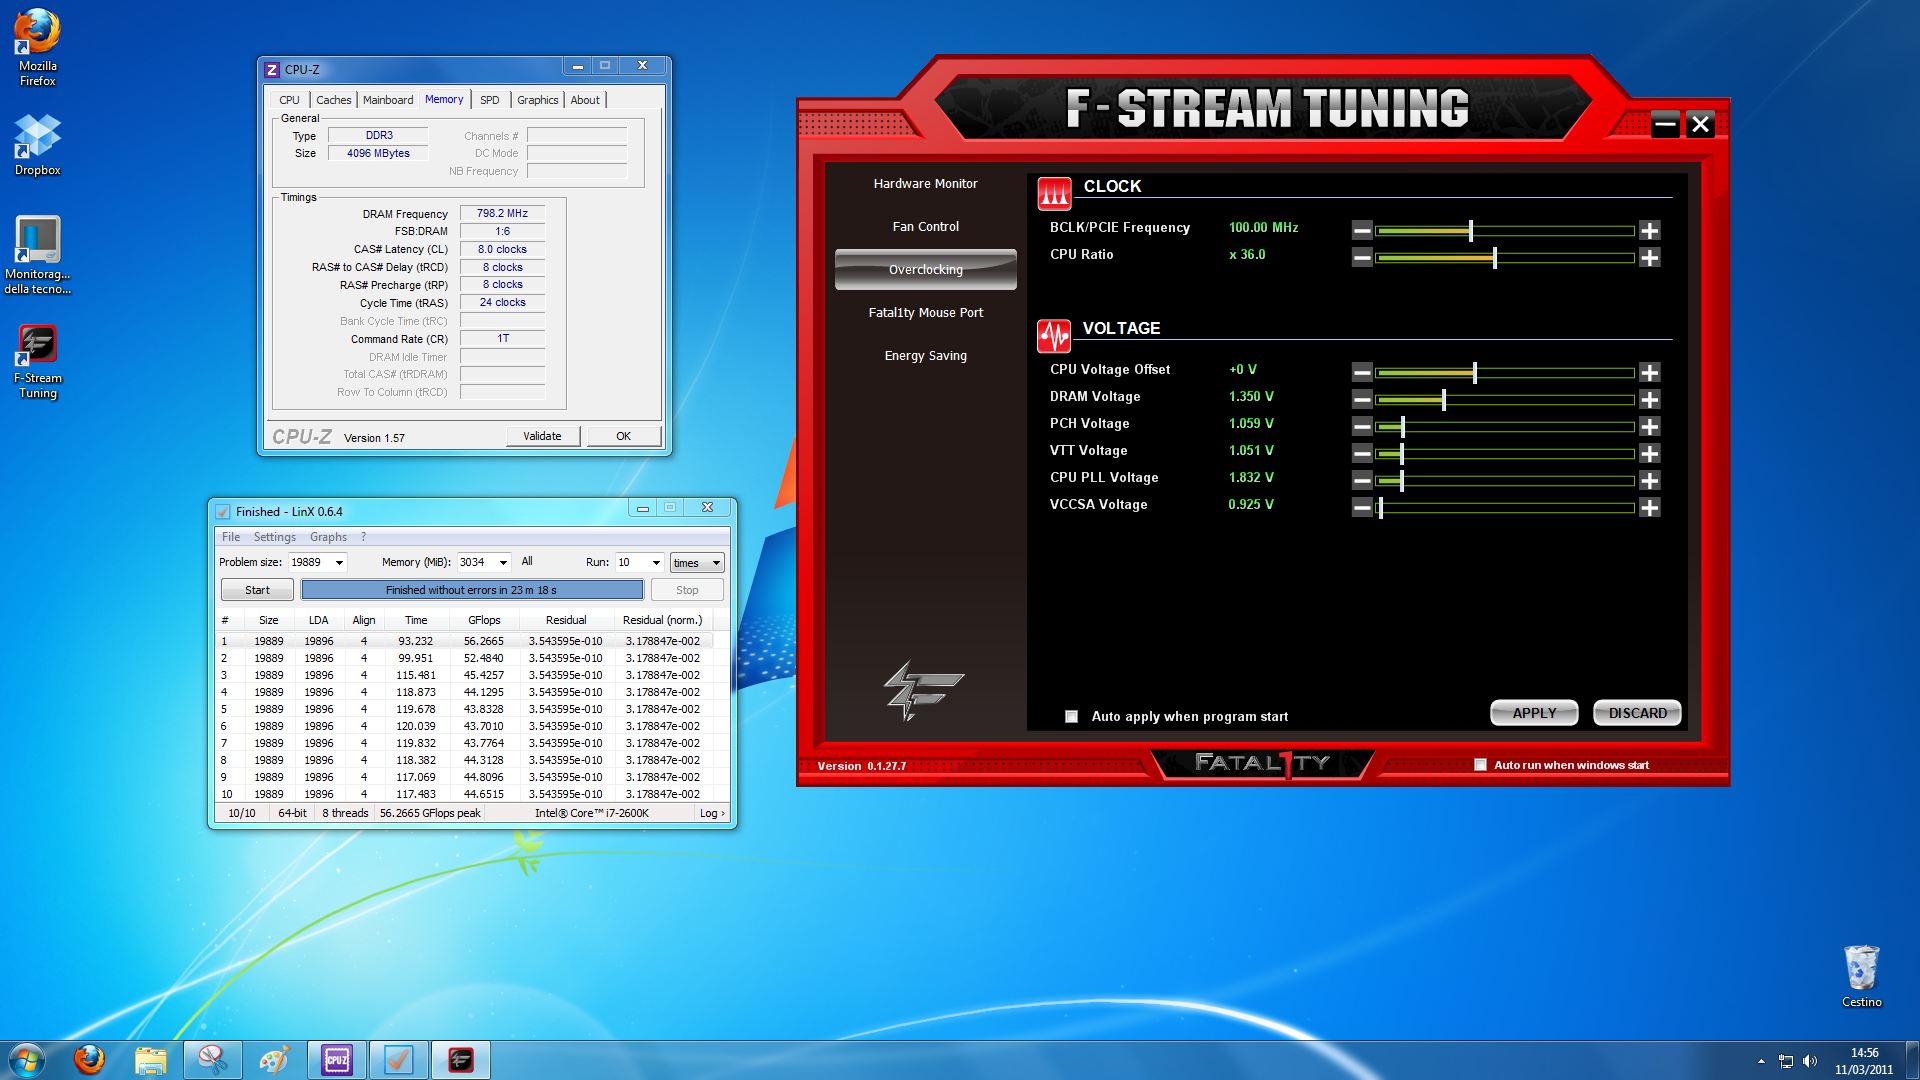Increase BCLK/PCIE Frequency with plus icon
Screen dimensions: 1920x1080
(1649, 231)
